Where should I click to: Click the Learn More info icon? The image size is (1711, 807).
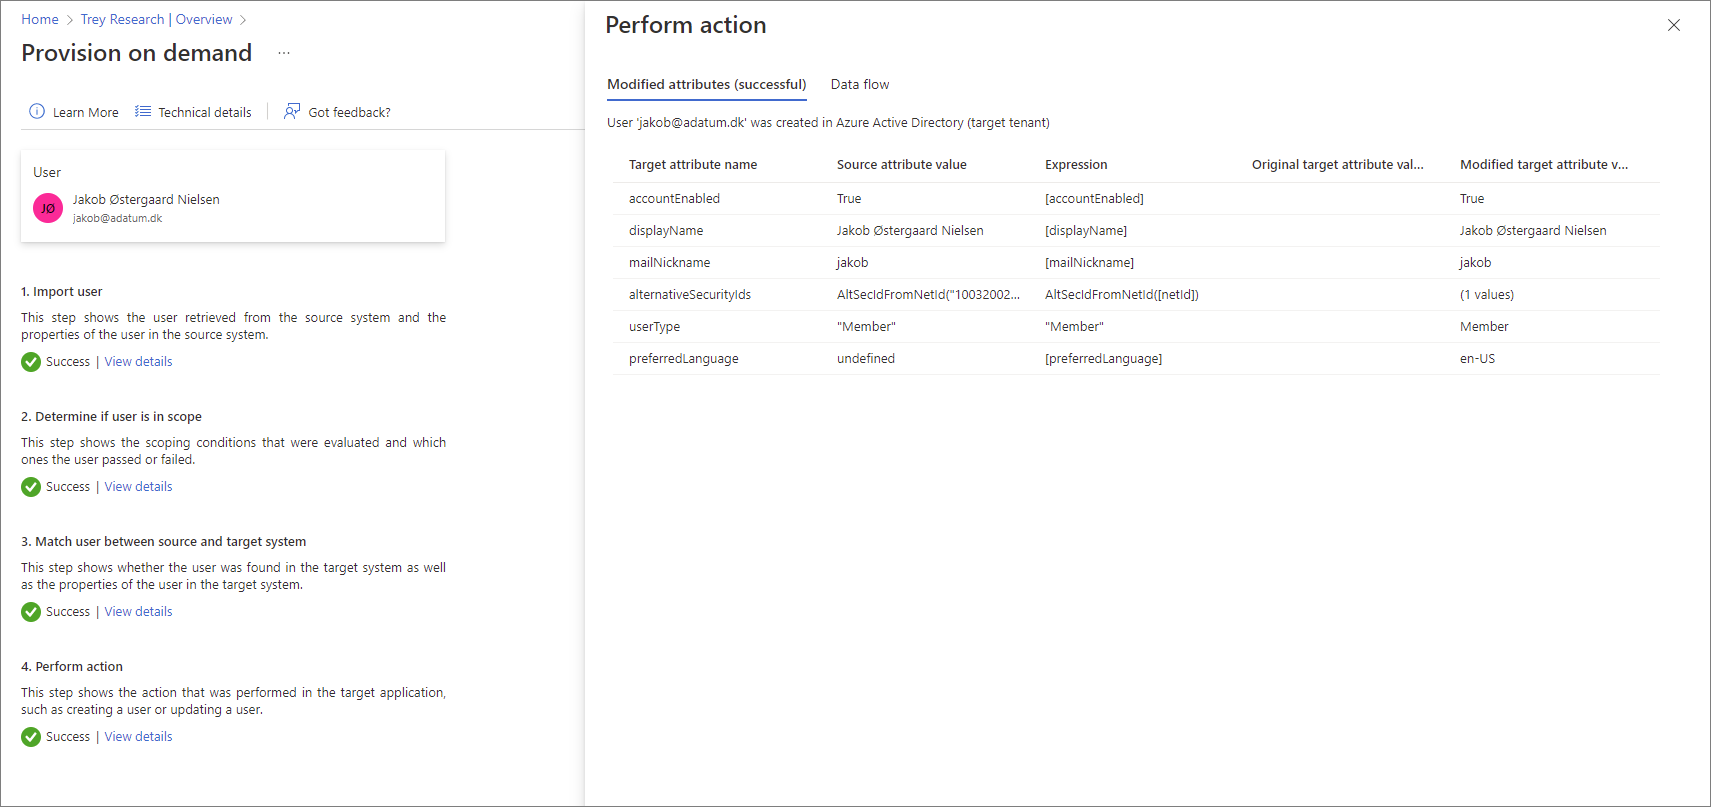37,111
